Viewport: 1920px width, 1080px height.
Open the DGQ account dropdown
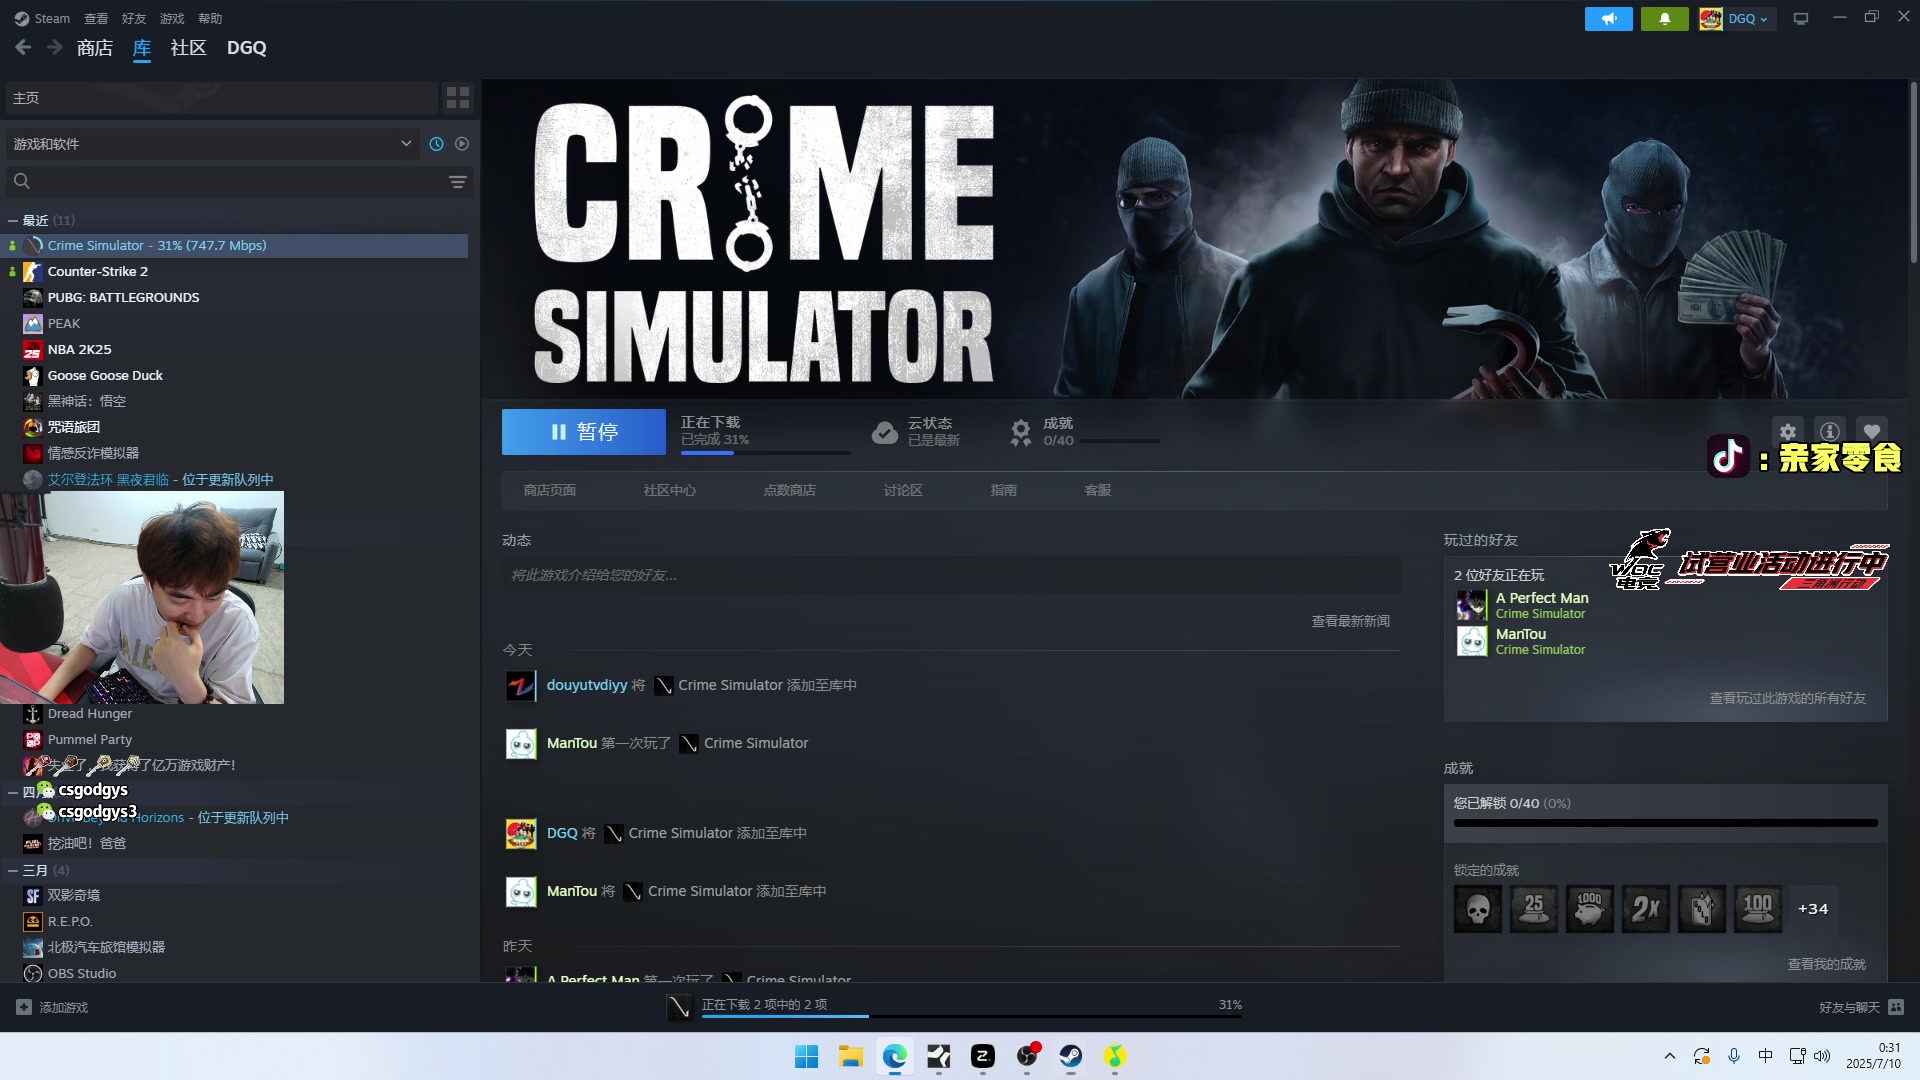click(1737, 19)
